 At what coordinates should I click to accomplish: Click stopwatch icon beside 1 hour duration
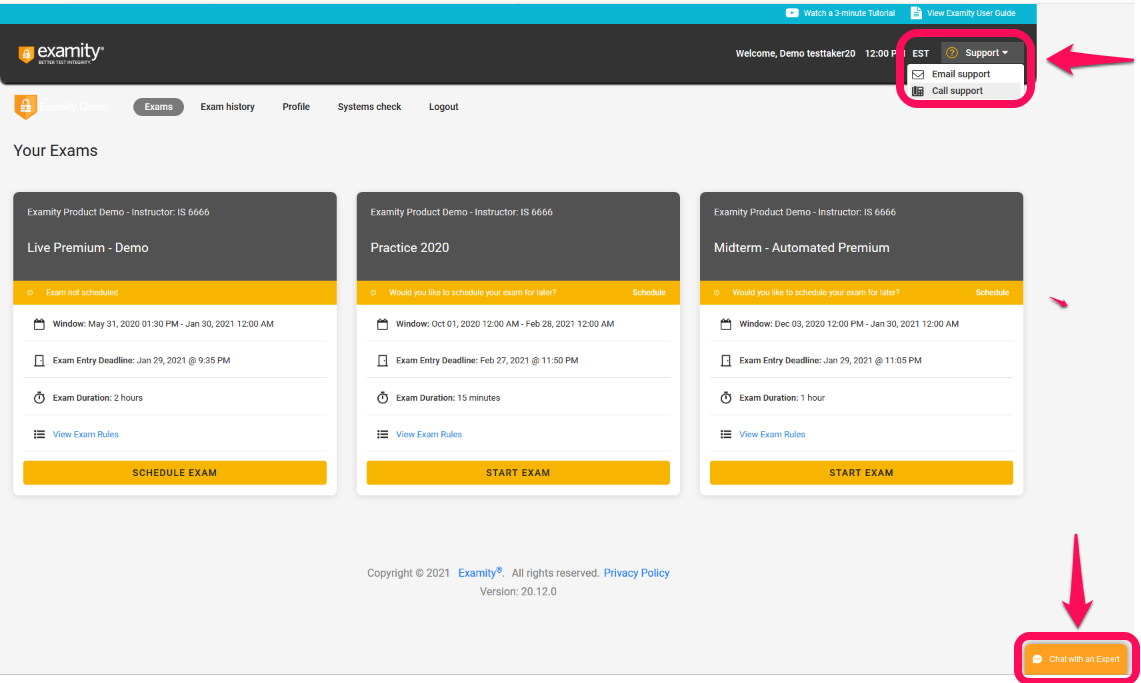[725, 397]
